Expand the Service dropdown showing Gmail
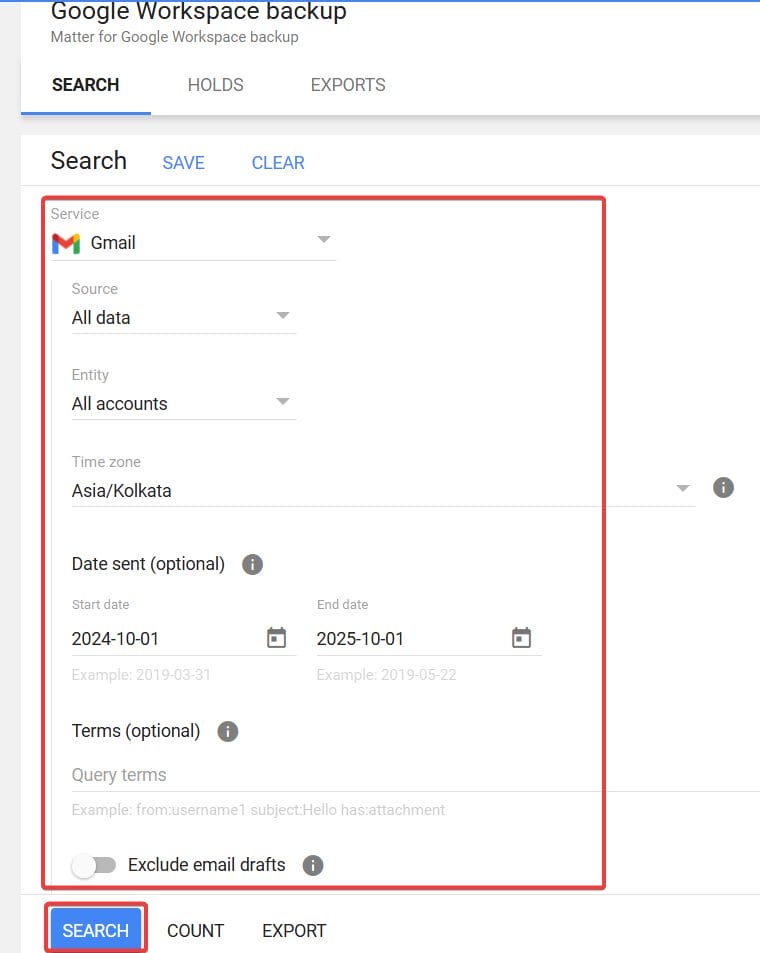The height and width of the screenshot is (953, 760). click(323, 241)
